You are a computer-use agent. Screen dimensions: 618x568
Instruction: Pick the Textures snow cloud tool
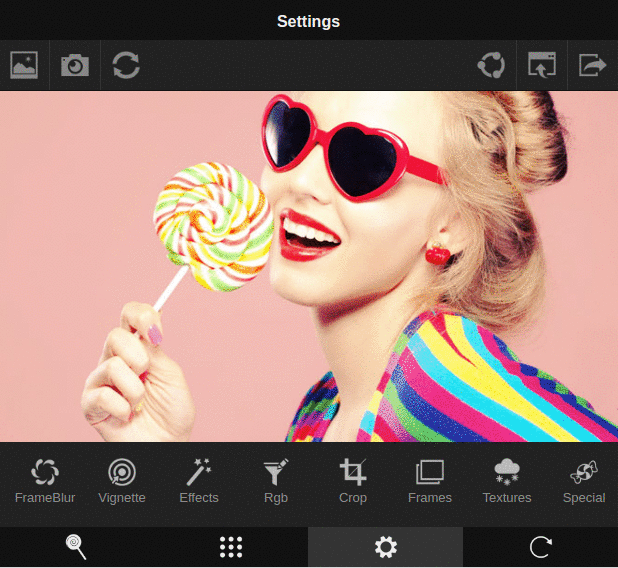pos(507,481)
